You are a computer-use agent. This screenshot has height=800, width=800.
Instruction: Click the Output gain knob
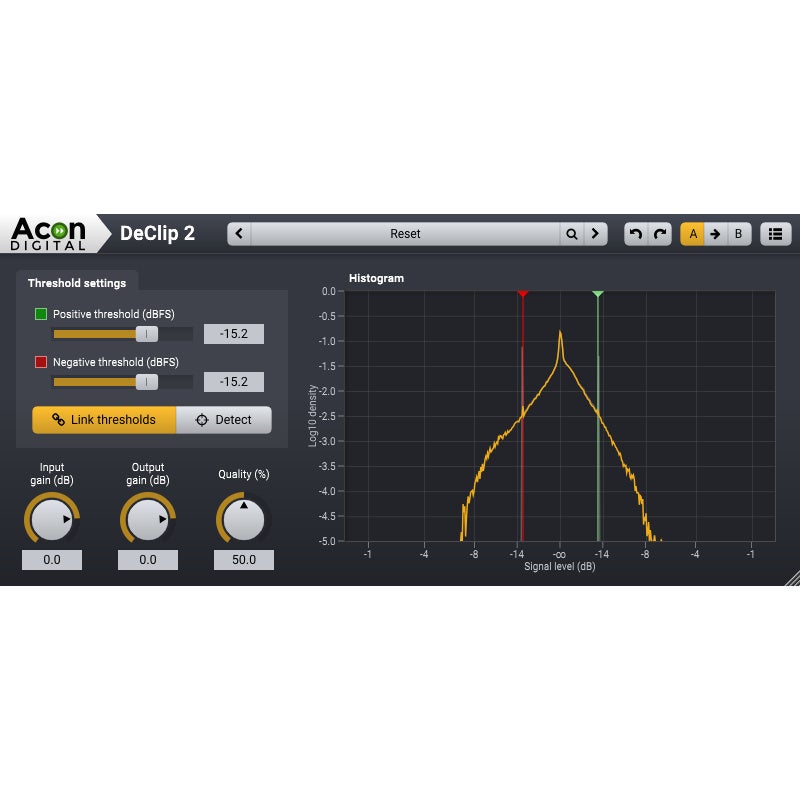pyautogui.click(x=147, y=519)
